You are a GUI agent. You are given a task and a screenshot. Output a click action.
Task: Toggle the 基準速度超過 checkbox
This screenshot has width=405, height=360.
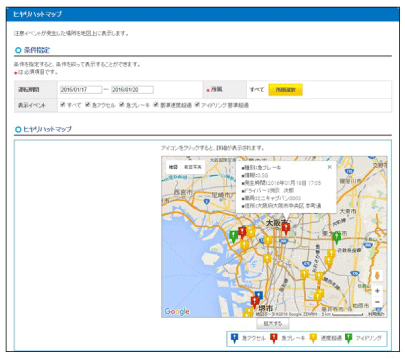156,105
